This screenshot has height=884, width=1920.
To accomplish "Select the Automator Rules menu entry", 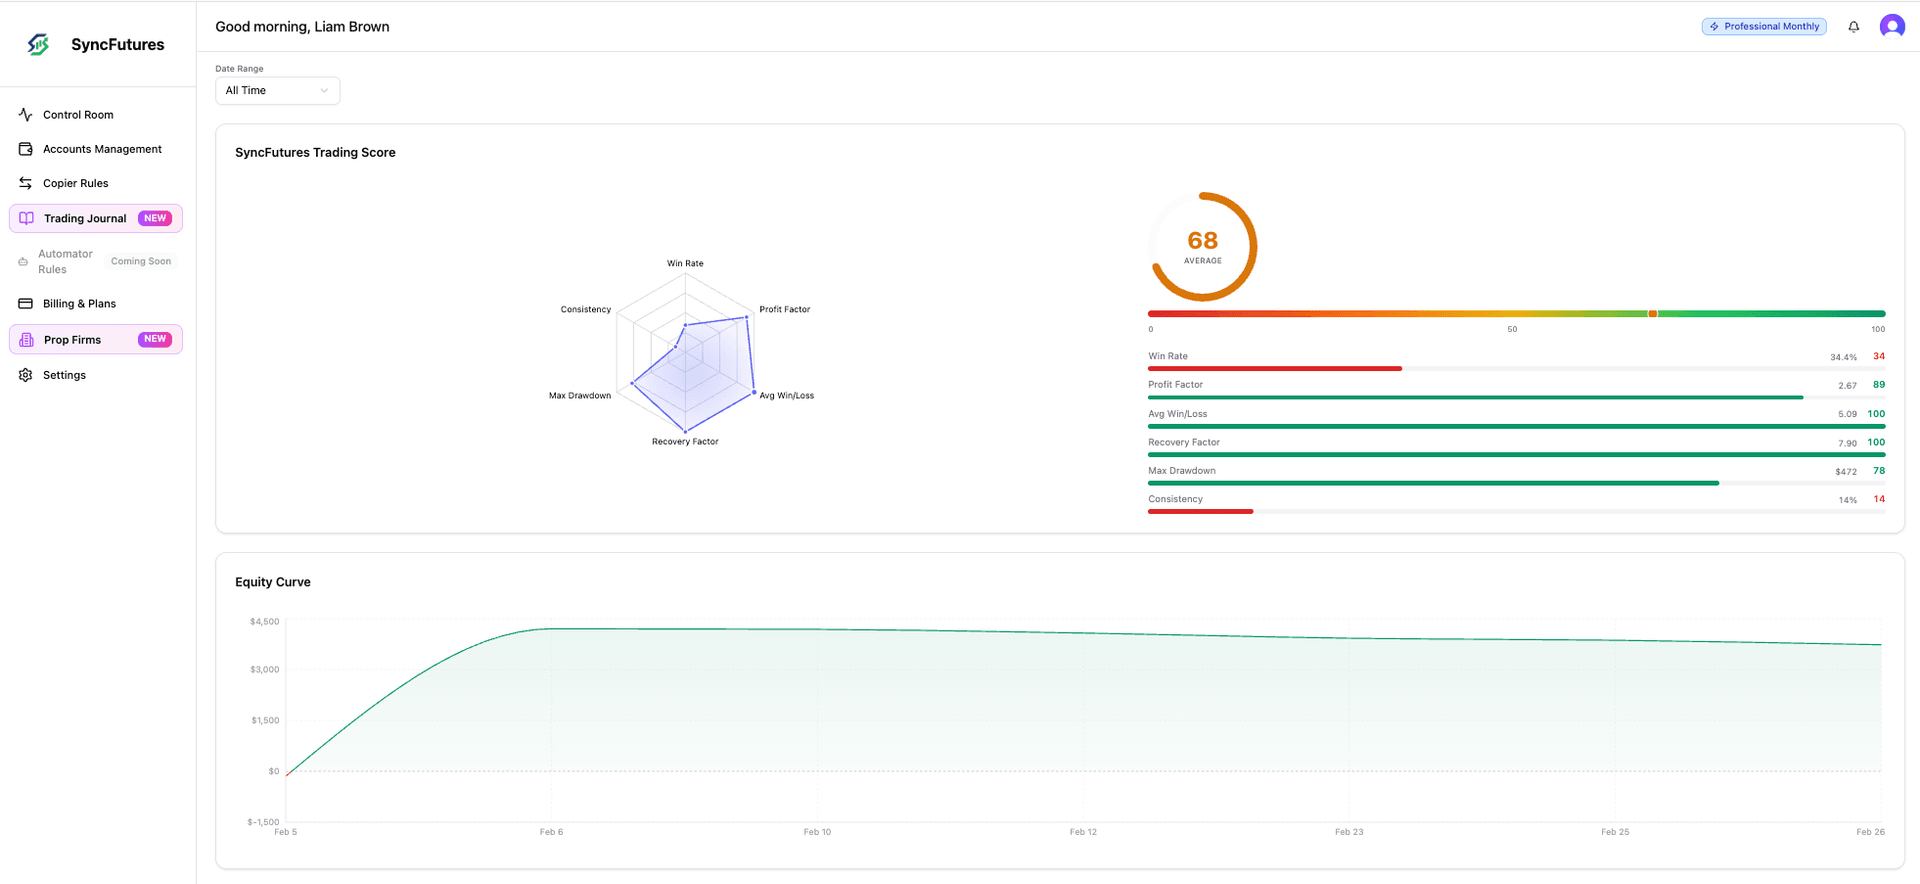I will click(x=65, y=262).
